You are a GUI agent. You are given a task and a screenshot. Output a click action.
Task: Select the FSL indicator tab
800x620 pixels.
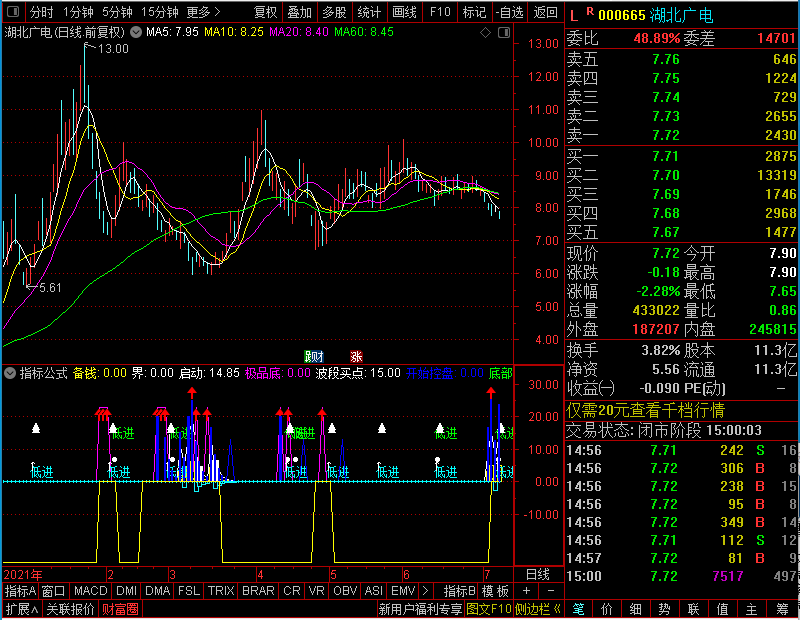189,591
